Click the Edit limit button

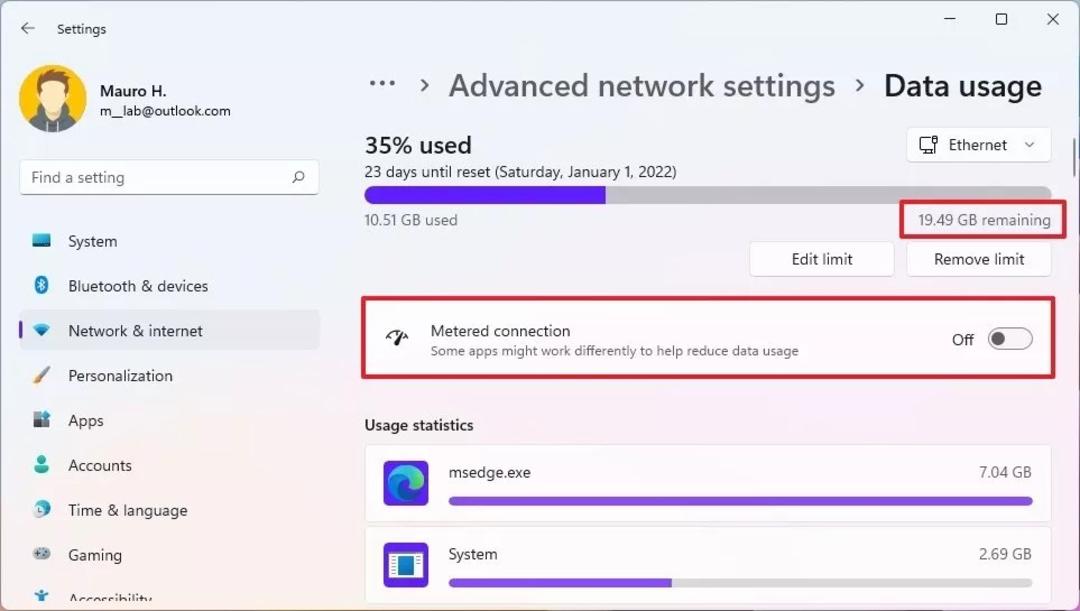coord(822,259)
